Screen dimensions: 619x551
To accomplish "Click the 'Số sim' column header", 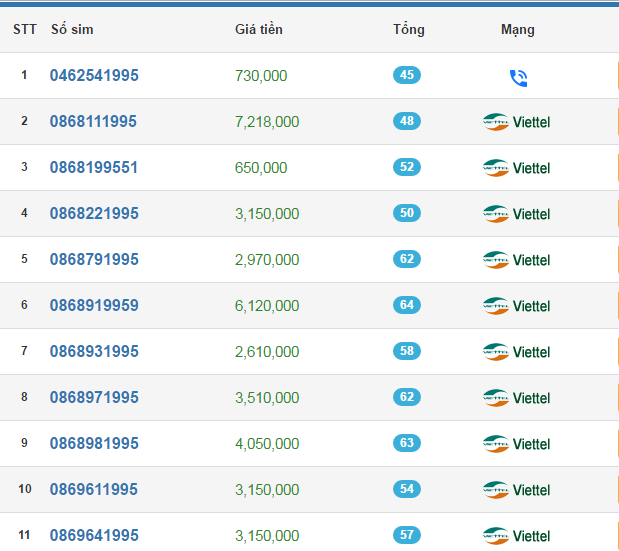I will (72, 30).
